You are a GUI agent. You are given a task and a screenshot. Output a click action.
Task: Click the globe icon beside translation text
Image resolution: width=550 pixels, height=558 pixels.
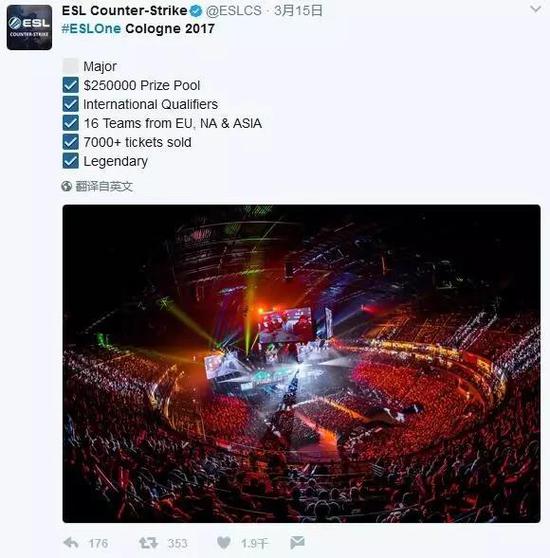pyautogui.click(x=67, y=186)
